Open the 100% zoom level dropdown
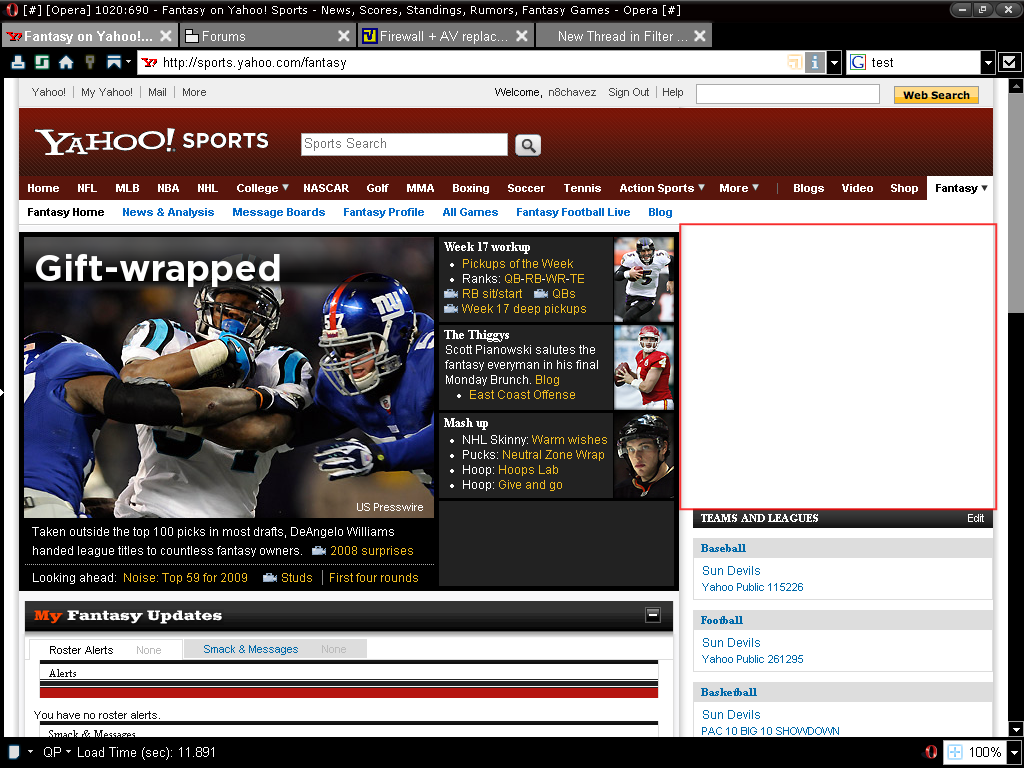The height and width of the screenshot is (768, 1024). pyautogui.click(x=1014, y=752)
